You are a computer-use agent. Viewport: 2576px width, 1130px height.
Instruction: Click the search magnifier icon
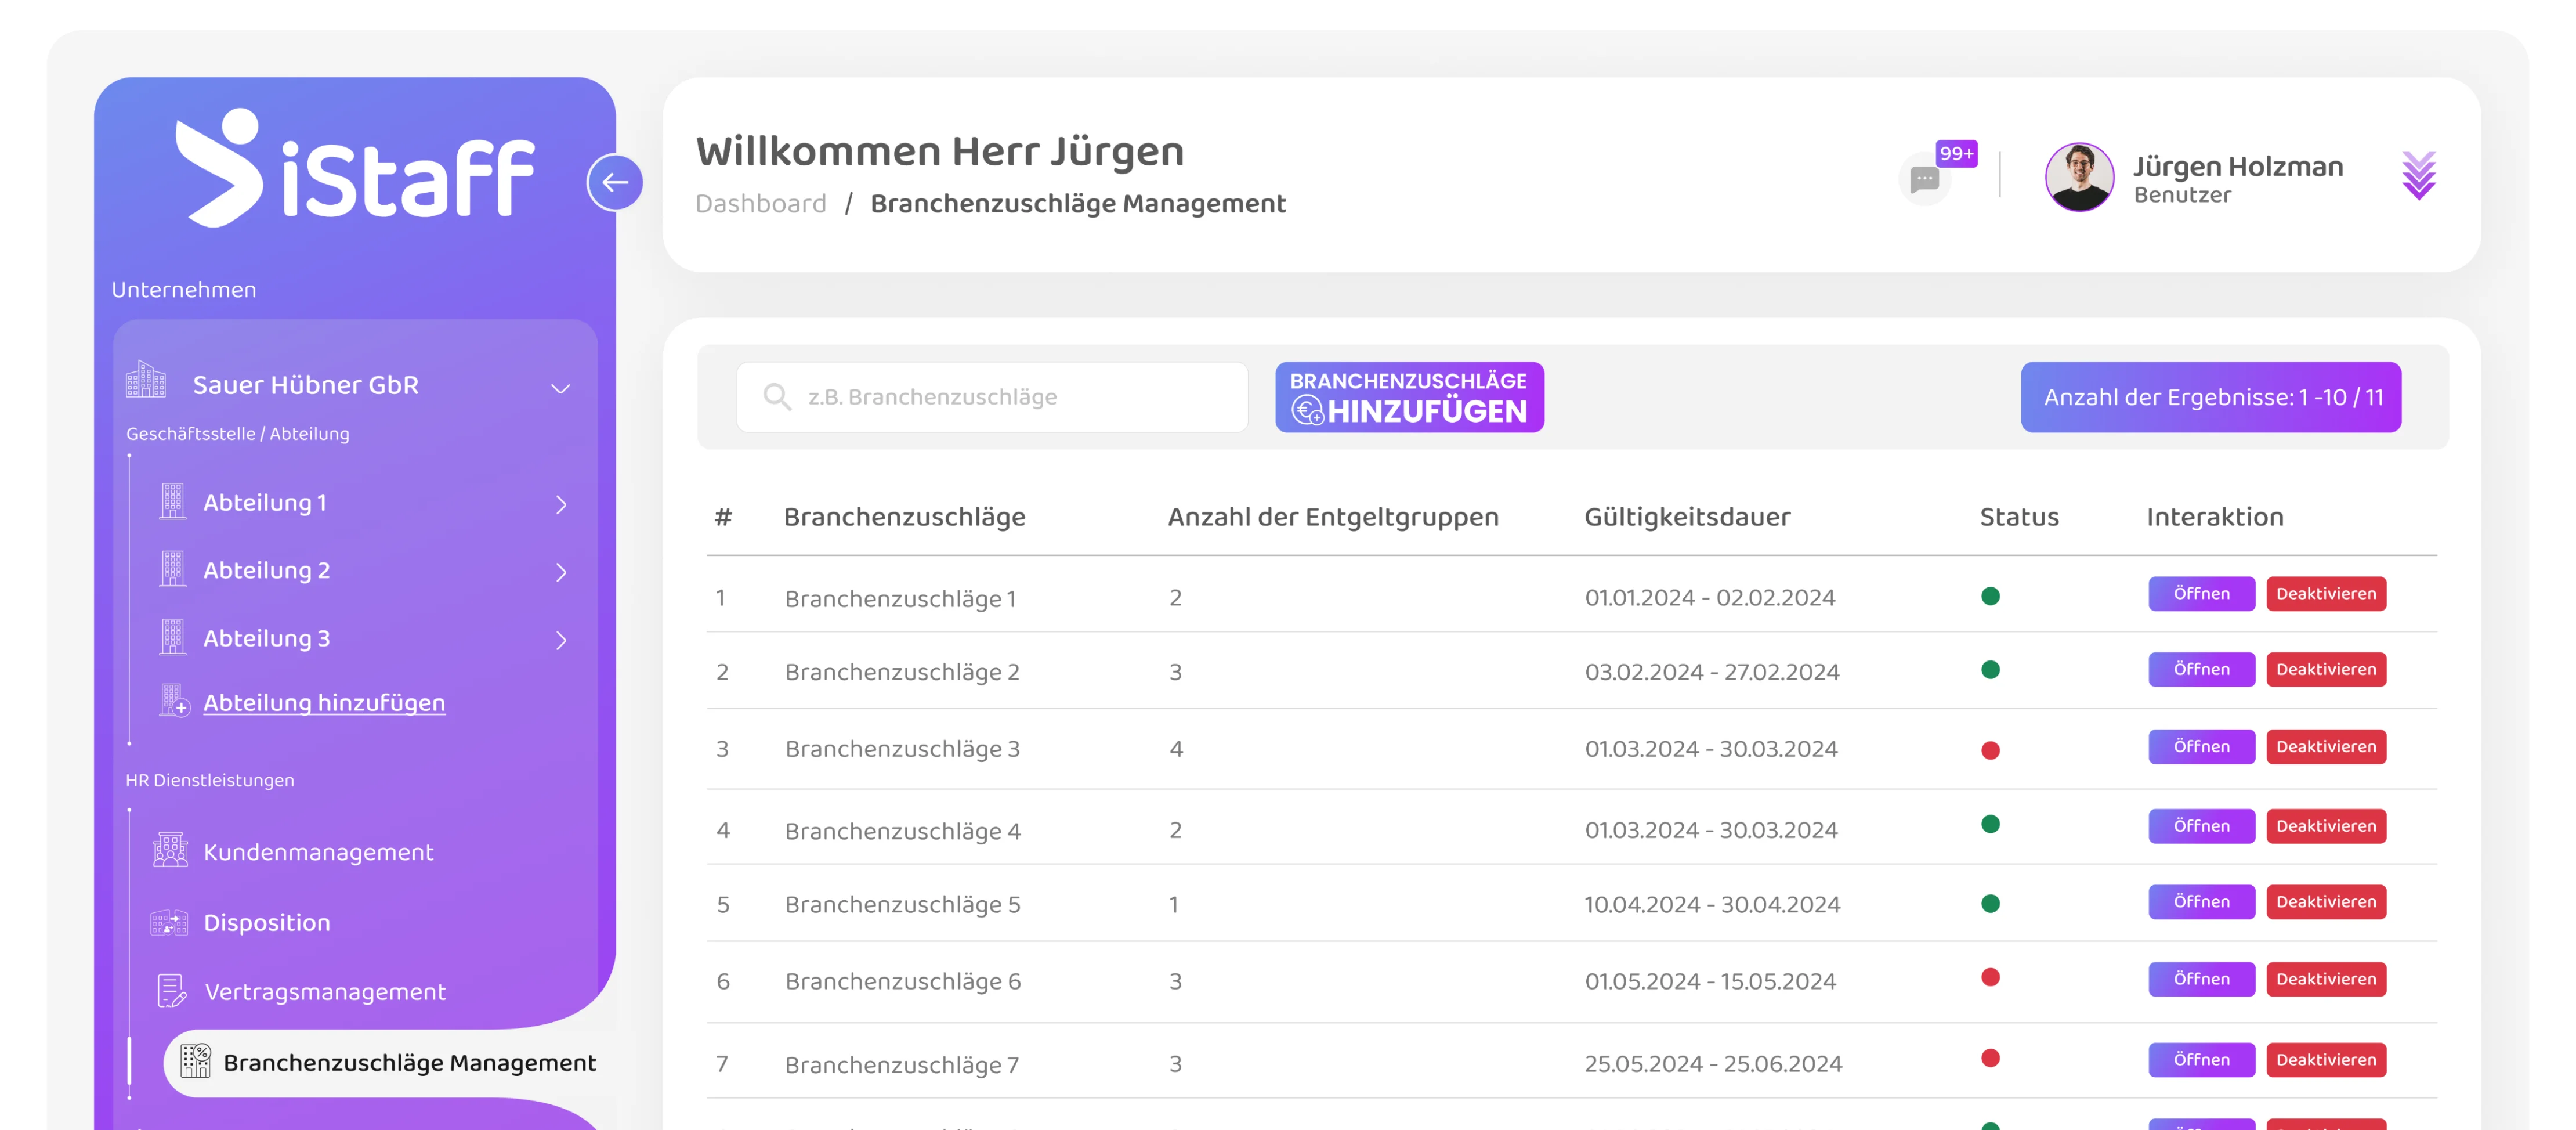tap(776, 397)
